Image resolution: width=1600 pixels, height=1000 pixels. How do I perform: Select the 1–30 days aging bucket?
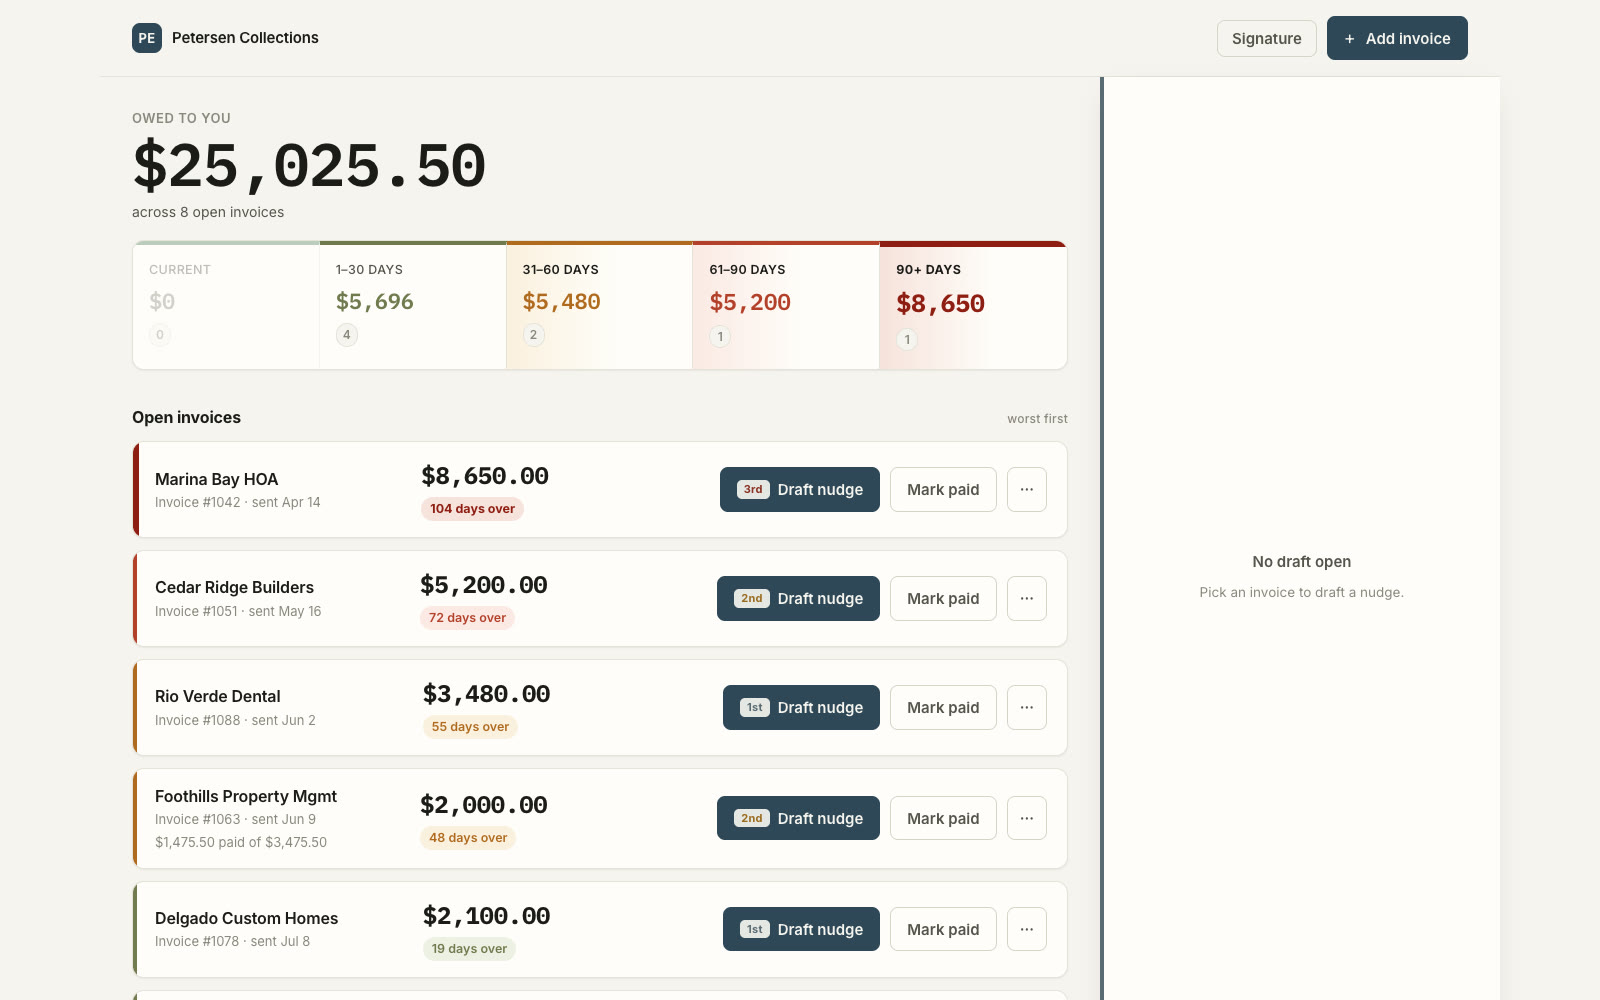click(x=413, y=305)
